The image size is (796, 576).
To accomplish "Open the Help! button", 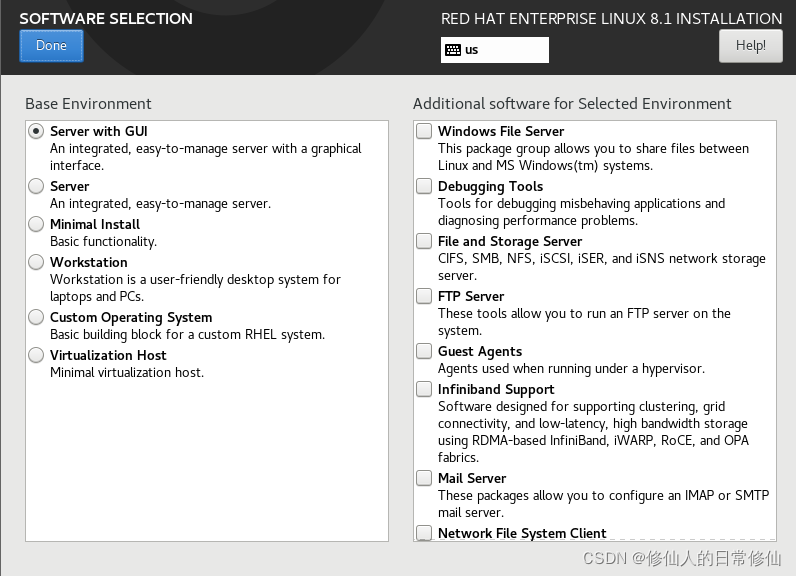I will tap(750, 46).
